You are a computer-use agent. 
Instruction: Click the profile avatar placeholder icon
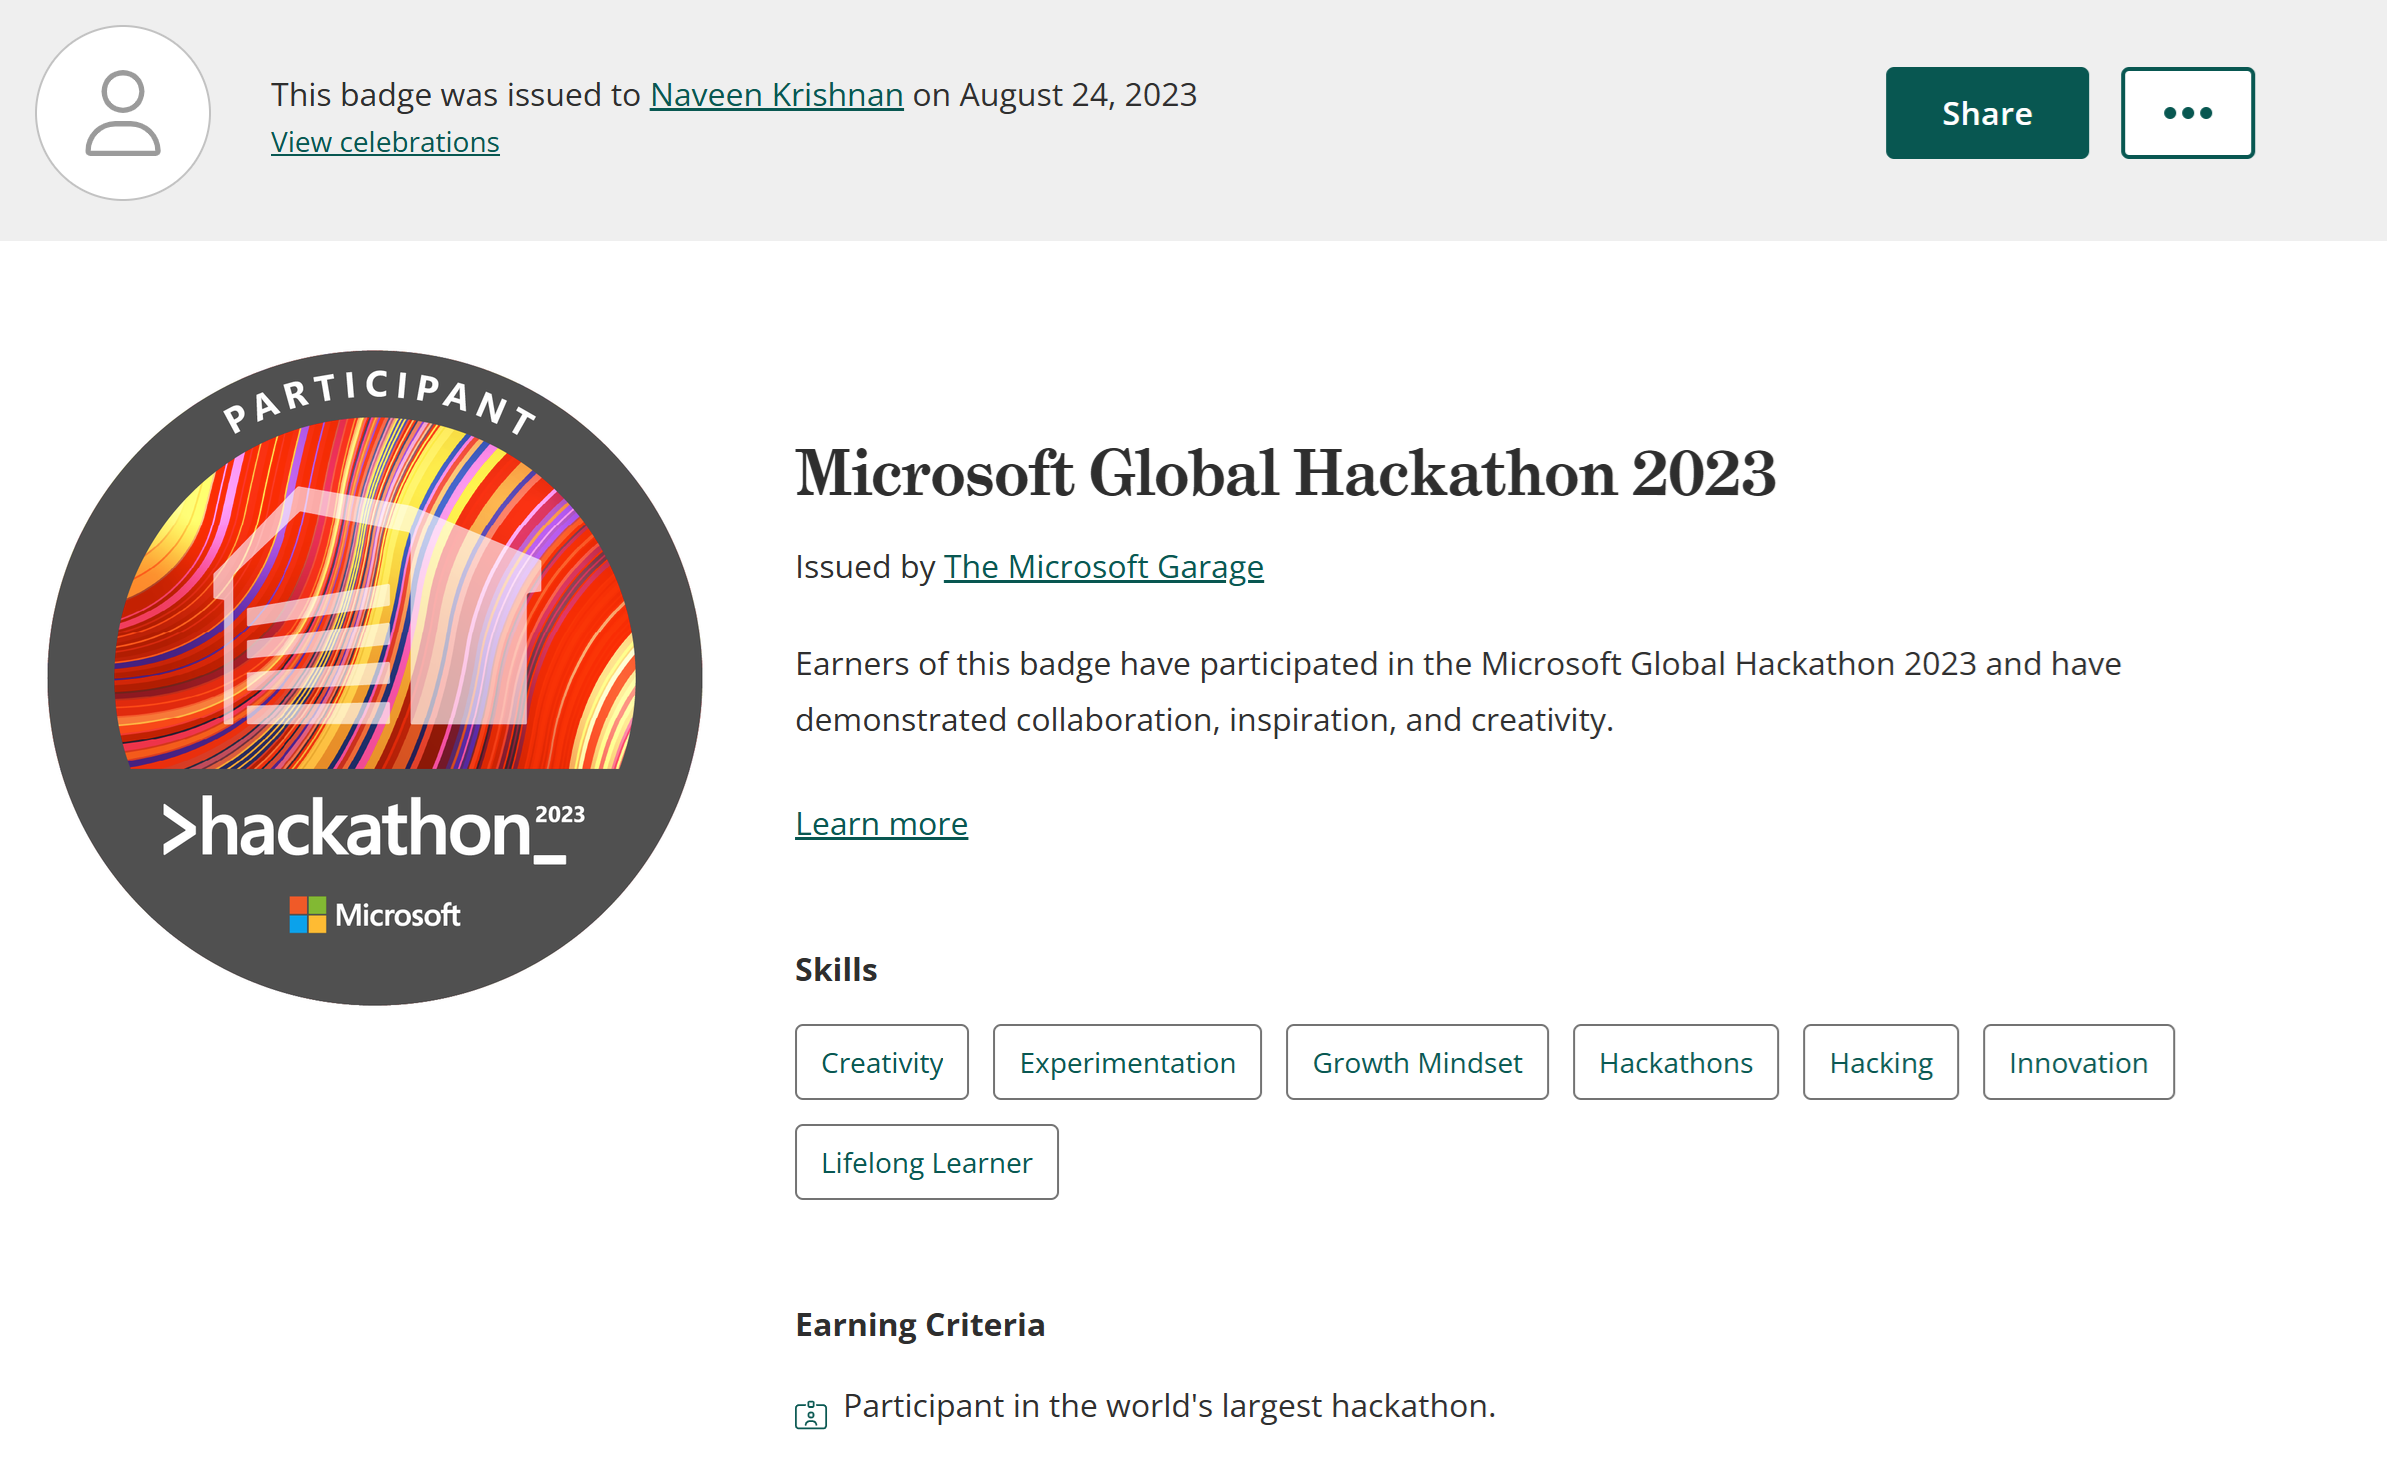[x=123, y=113]
